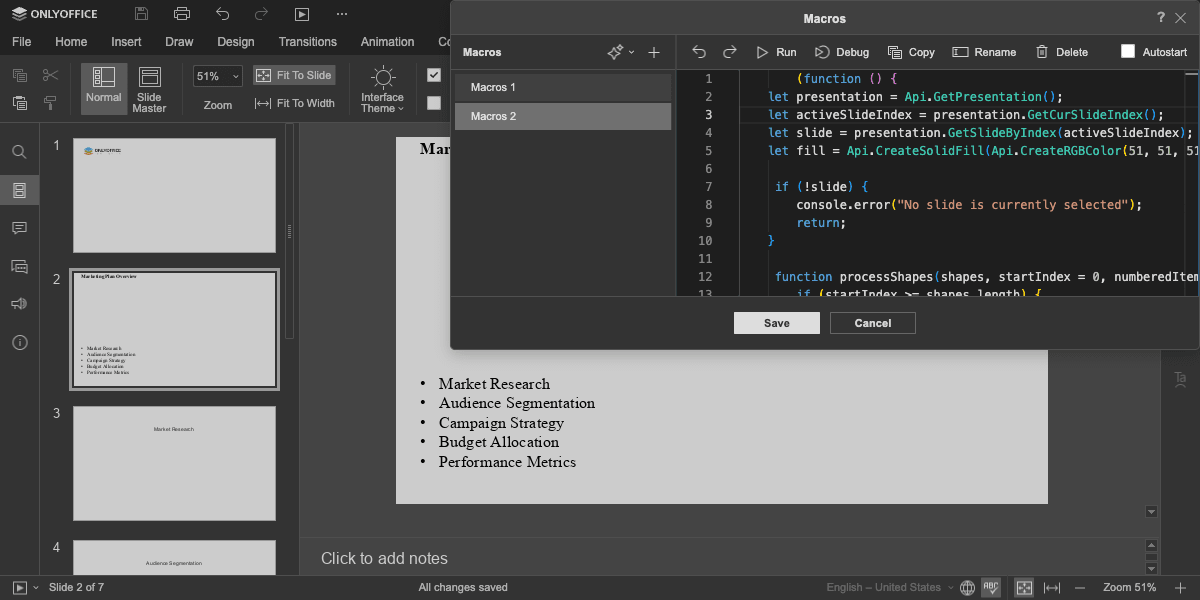Open the 51% zoom dropdown
This screenshot has height=600, width=1200.
218,76
